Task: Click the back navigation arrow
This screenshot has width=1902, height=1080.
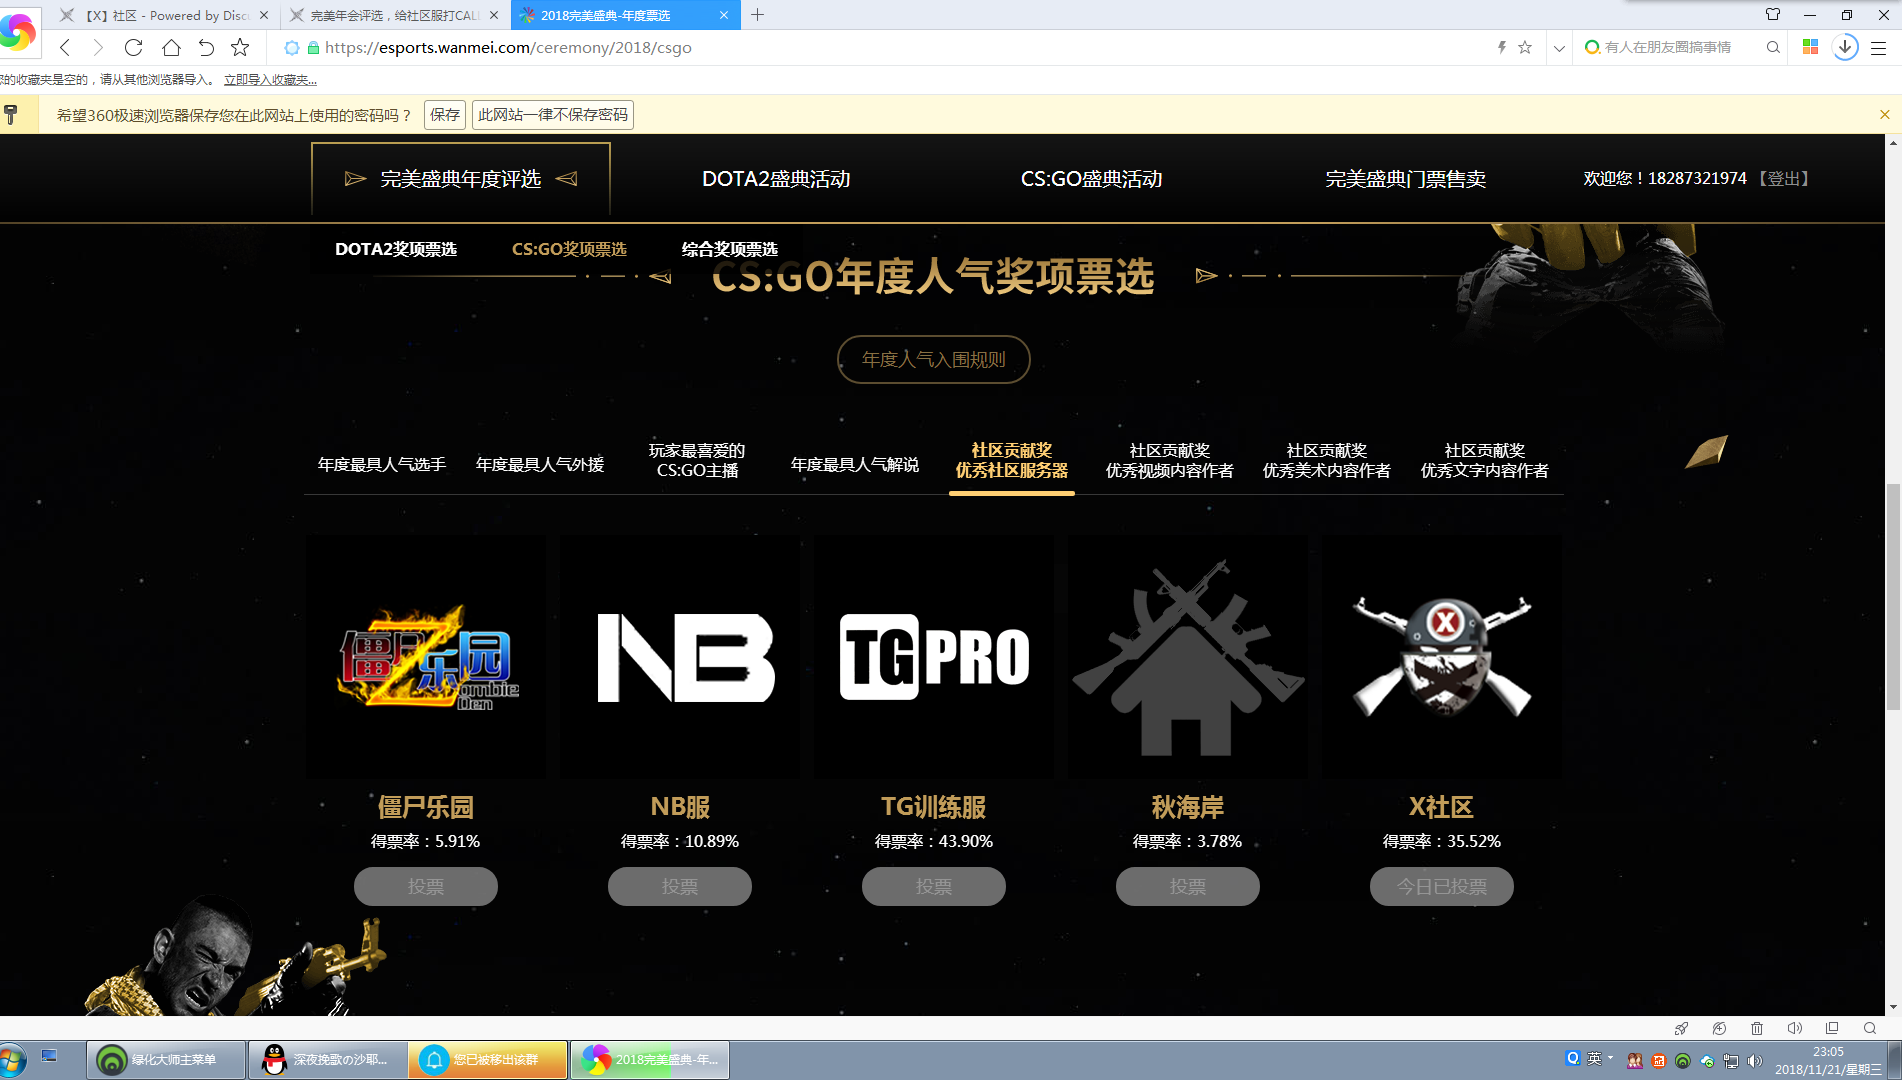Action: click(65, 47)
